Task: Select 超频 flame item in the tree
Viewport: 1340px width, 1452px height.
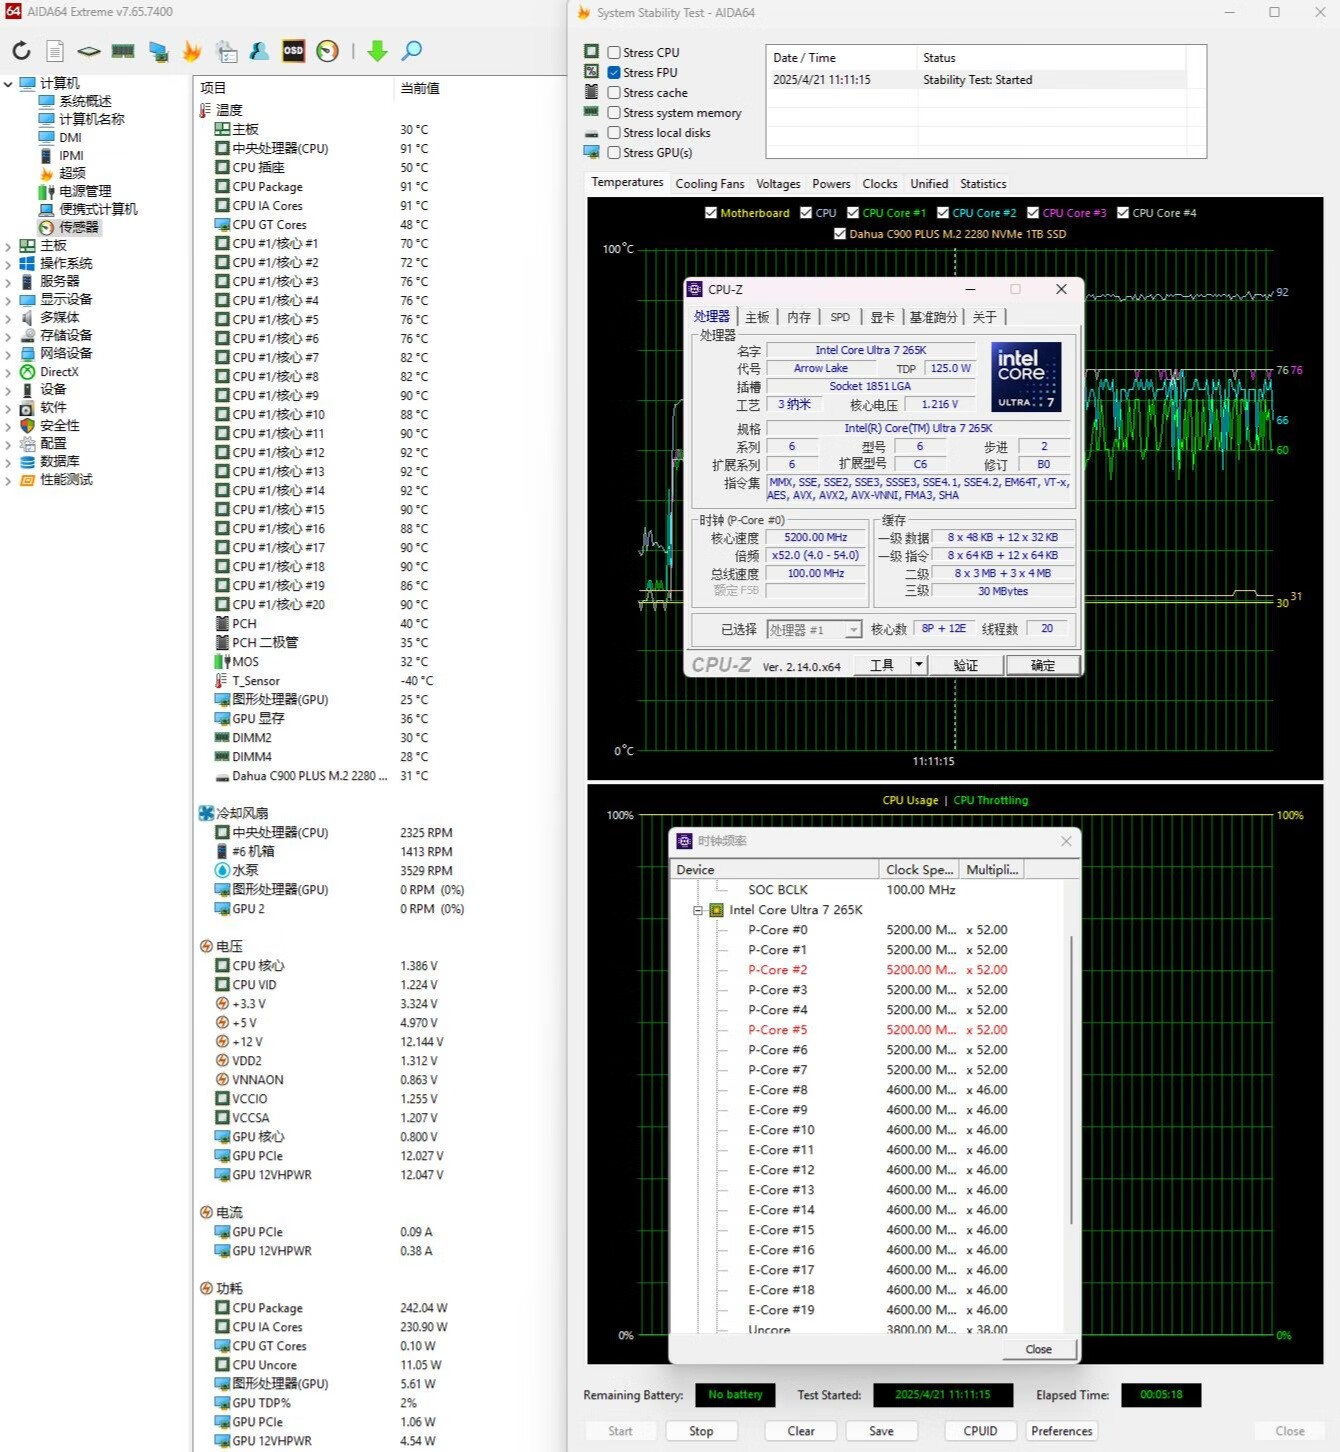Action: tap(72, 173)
